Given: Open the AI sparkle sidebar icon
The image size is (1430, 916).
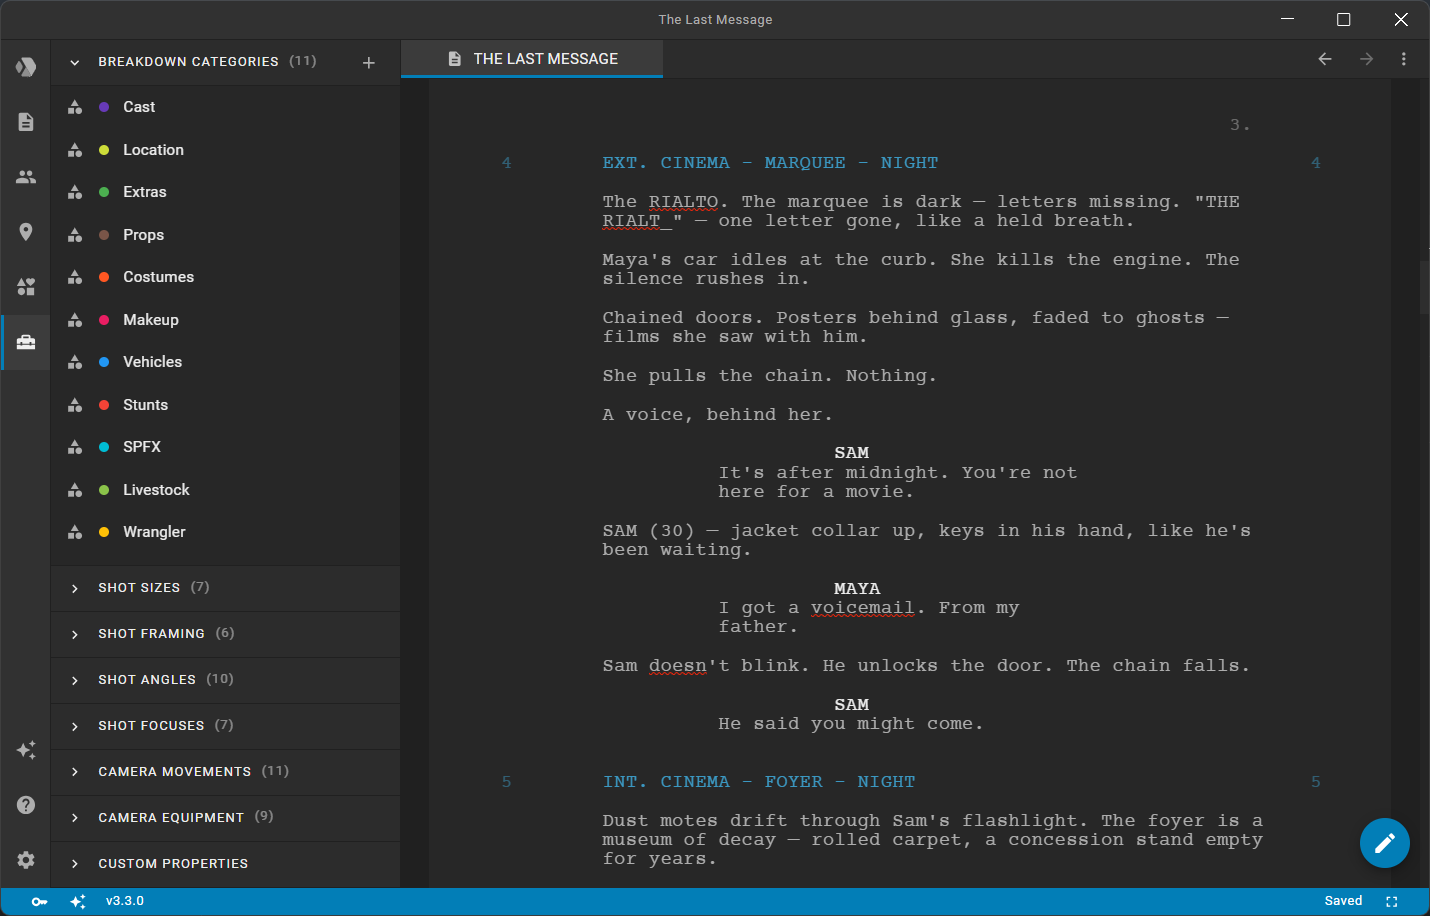Looking at the screenshot, I should 26,750.
